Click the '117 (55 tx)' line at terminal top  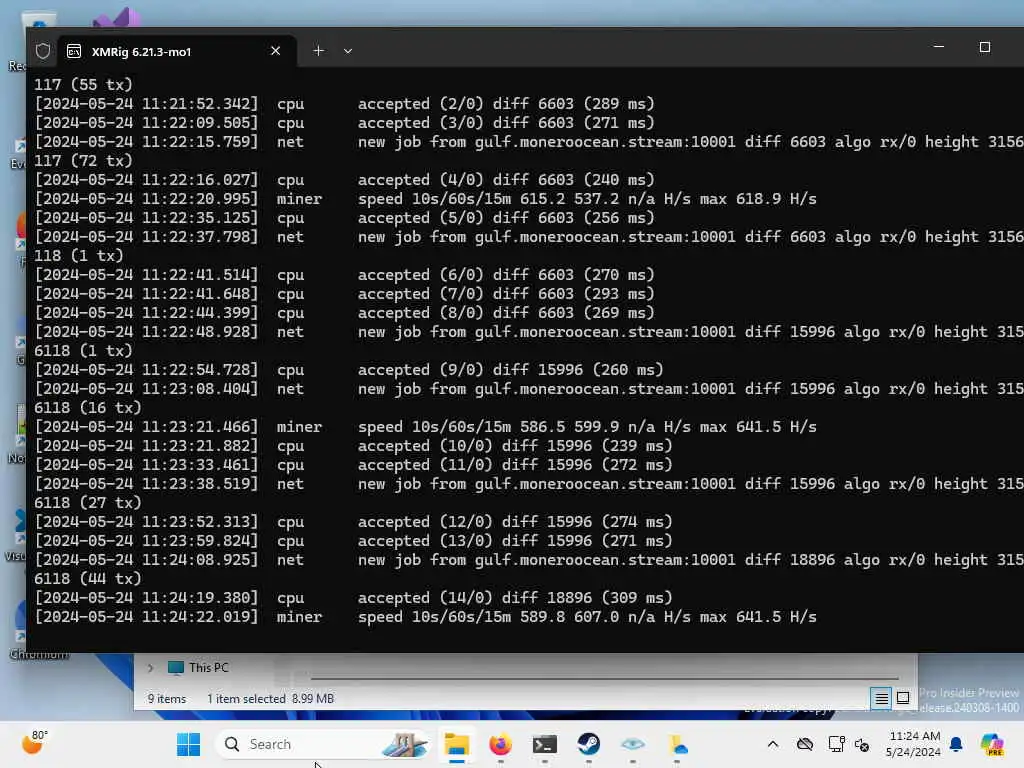[83, 84]
